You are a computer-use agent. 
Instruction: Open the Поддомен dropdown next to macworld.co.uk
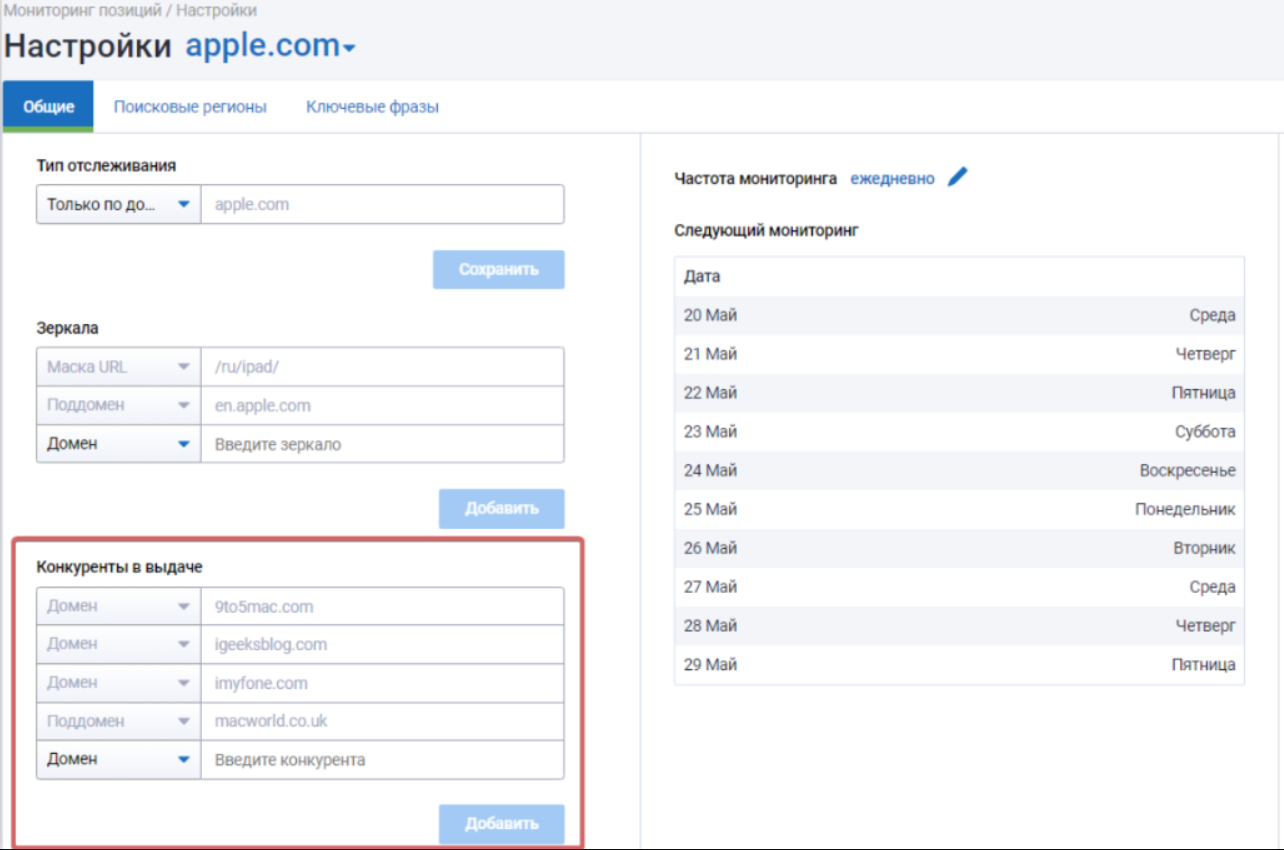(x=118, y=721)
